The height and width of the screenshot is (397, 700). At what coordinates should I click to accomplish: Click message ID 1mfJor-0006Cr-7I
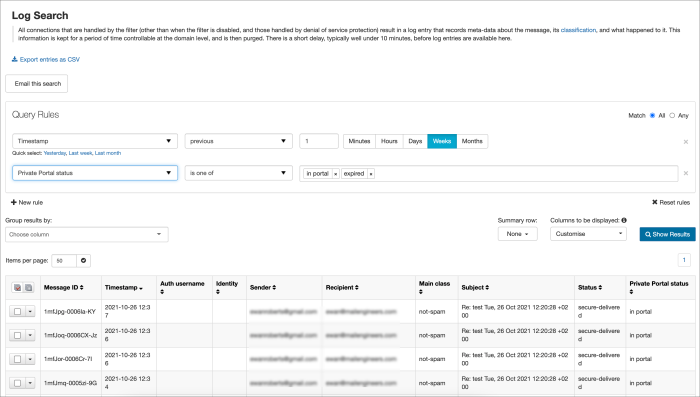pyautogui.click(x=68, y=359)
